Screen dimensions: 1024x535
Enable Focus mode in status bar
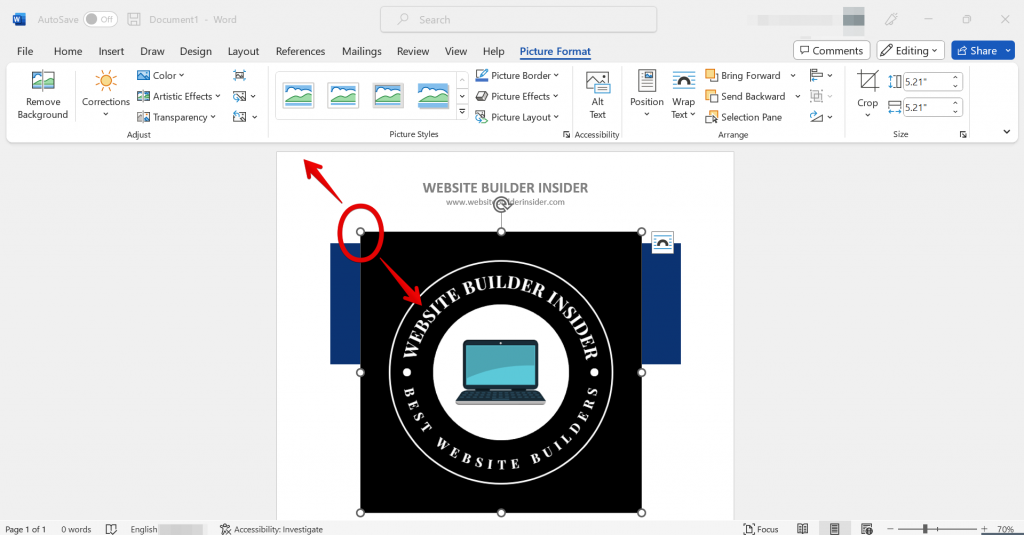761,529
